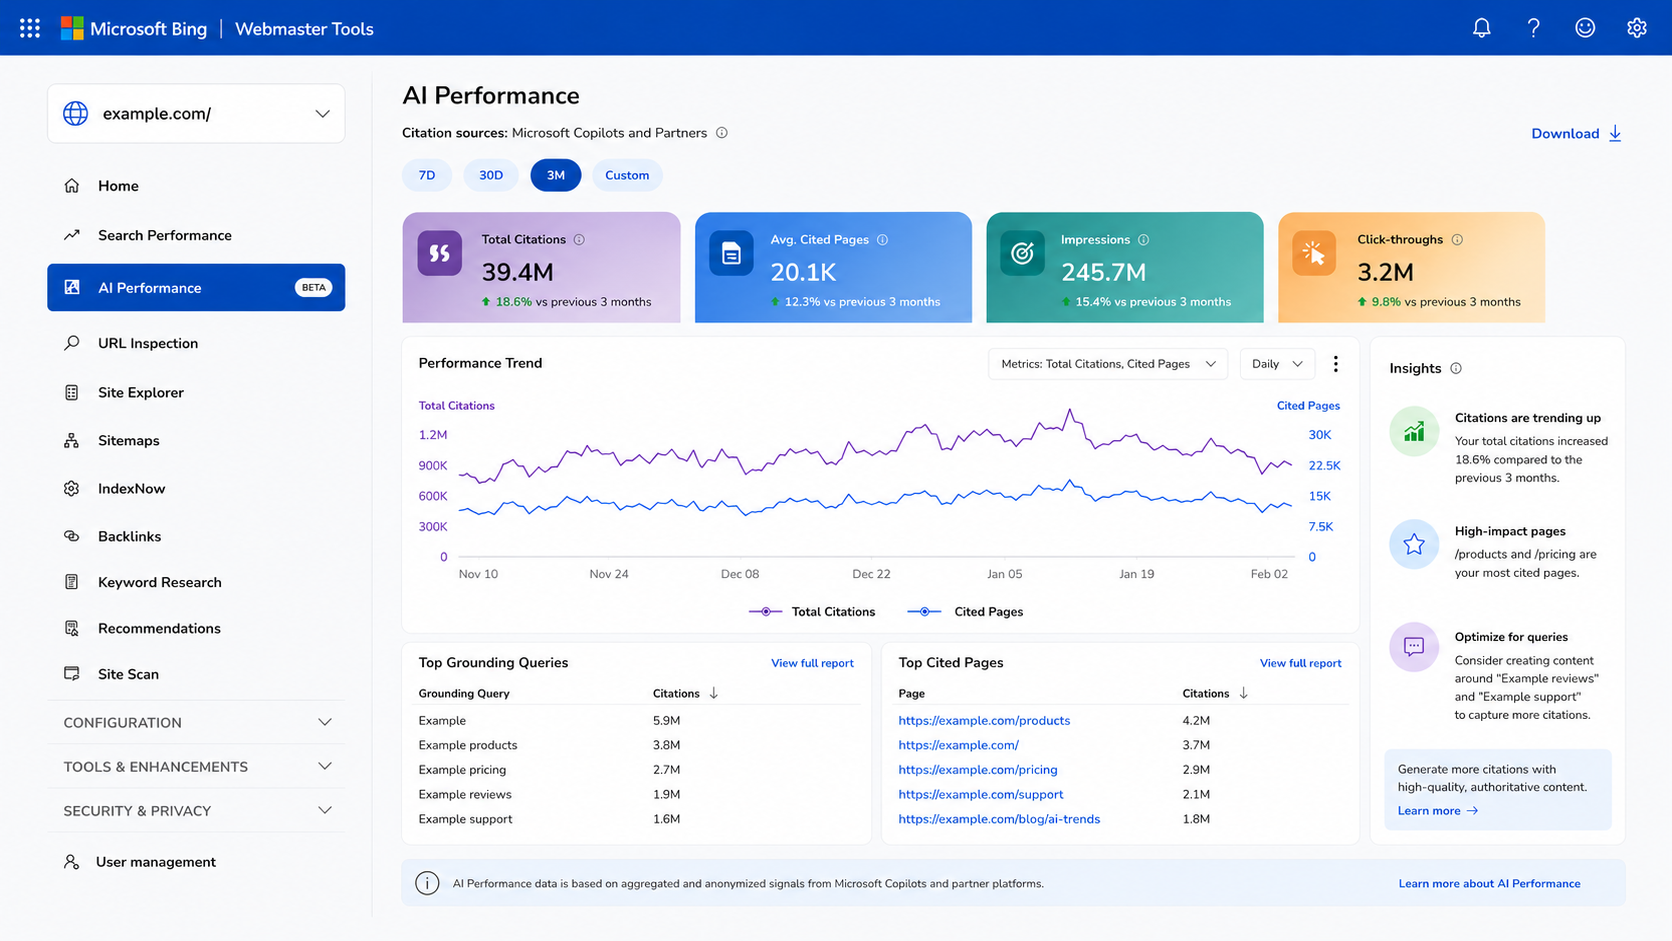Open the Metrics dropdown
Screen dimensions: 1672x941
pos(1108,364)
